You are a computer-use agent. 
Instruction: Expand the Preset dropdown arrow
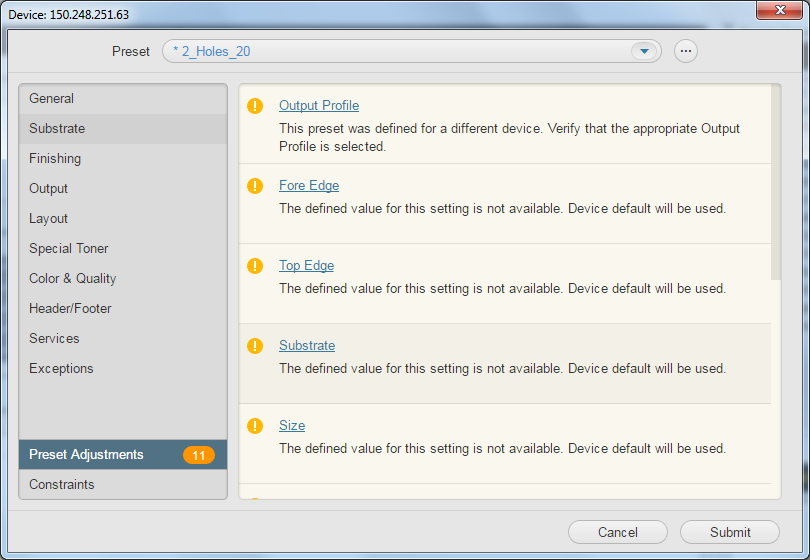tap(644, 51)
